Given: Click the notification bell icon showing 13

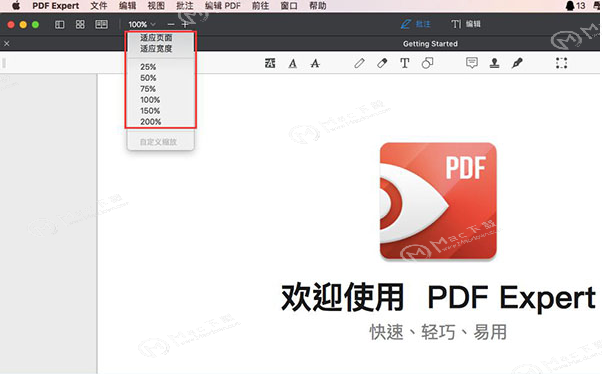Looking at the screenshot, I should pos(575,6).
